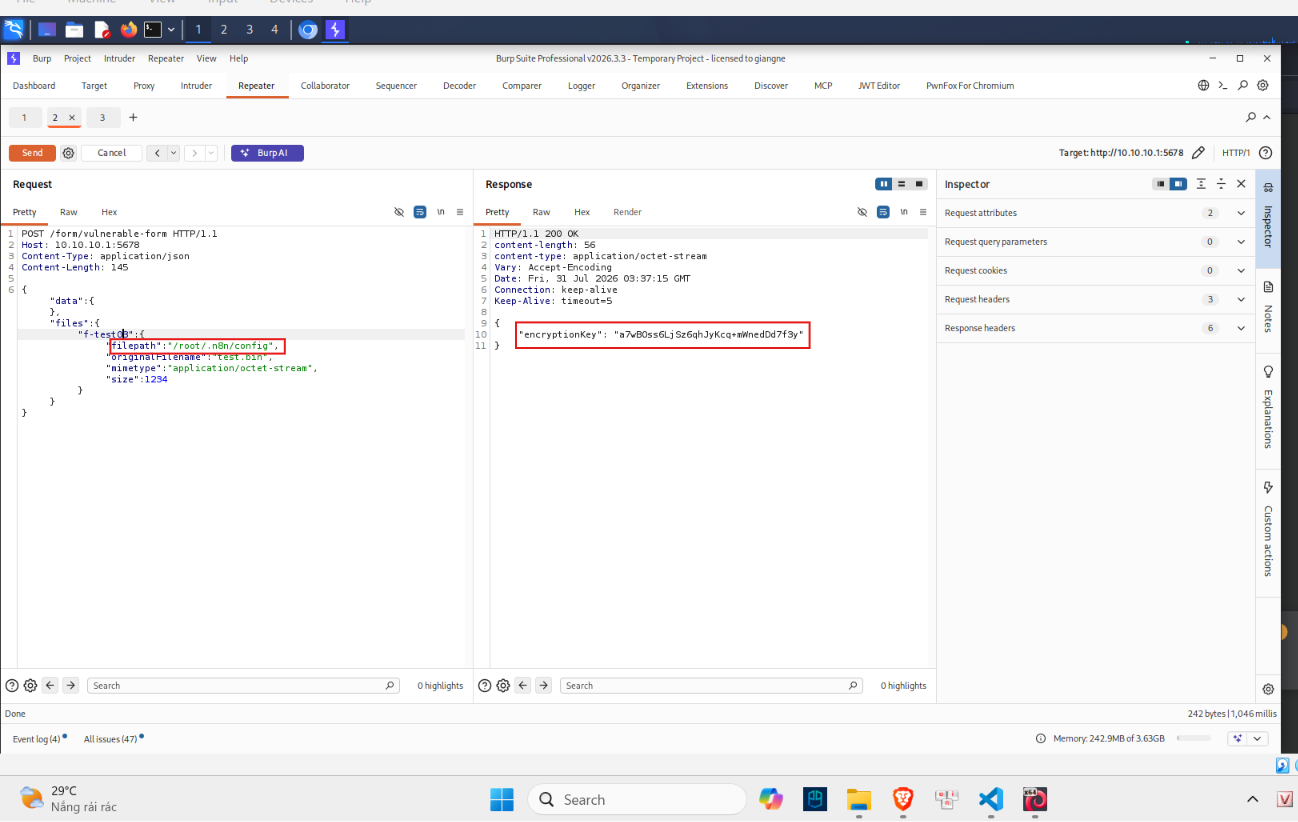The image size is (1298, 822).
Task: Open the Intruder menu in menu bar
Action: 119,59
